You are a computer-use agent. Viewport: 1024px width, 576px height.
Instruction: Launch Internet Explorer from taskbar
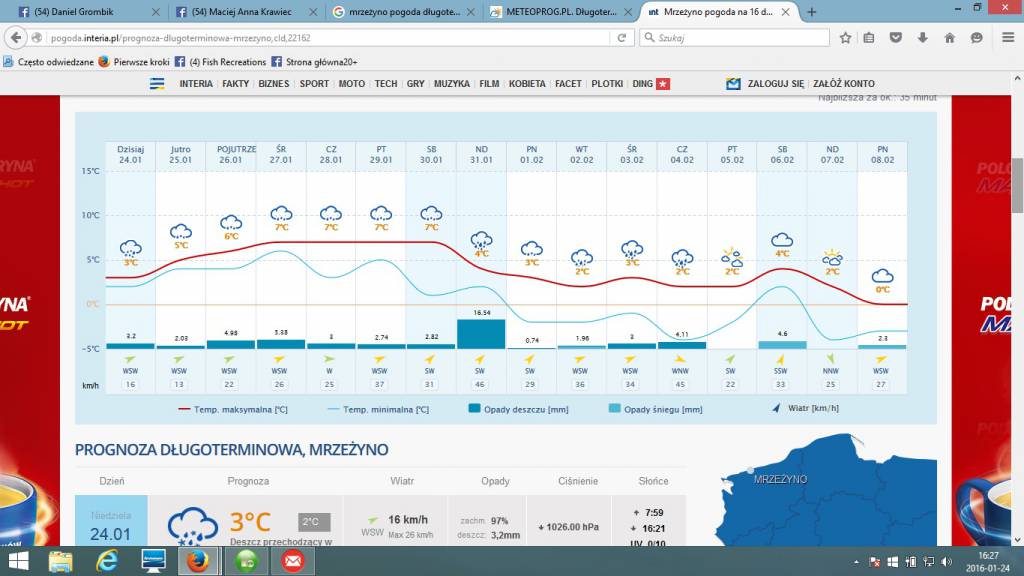pos(107,561)
